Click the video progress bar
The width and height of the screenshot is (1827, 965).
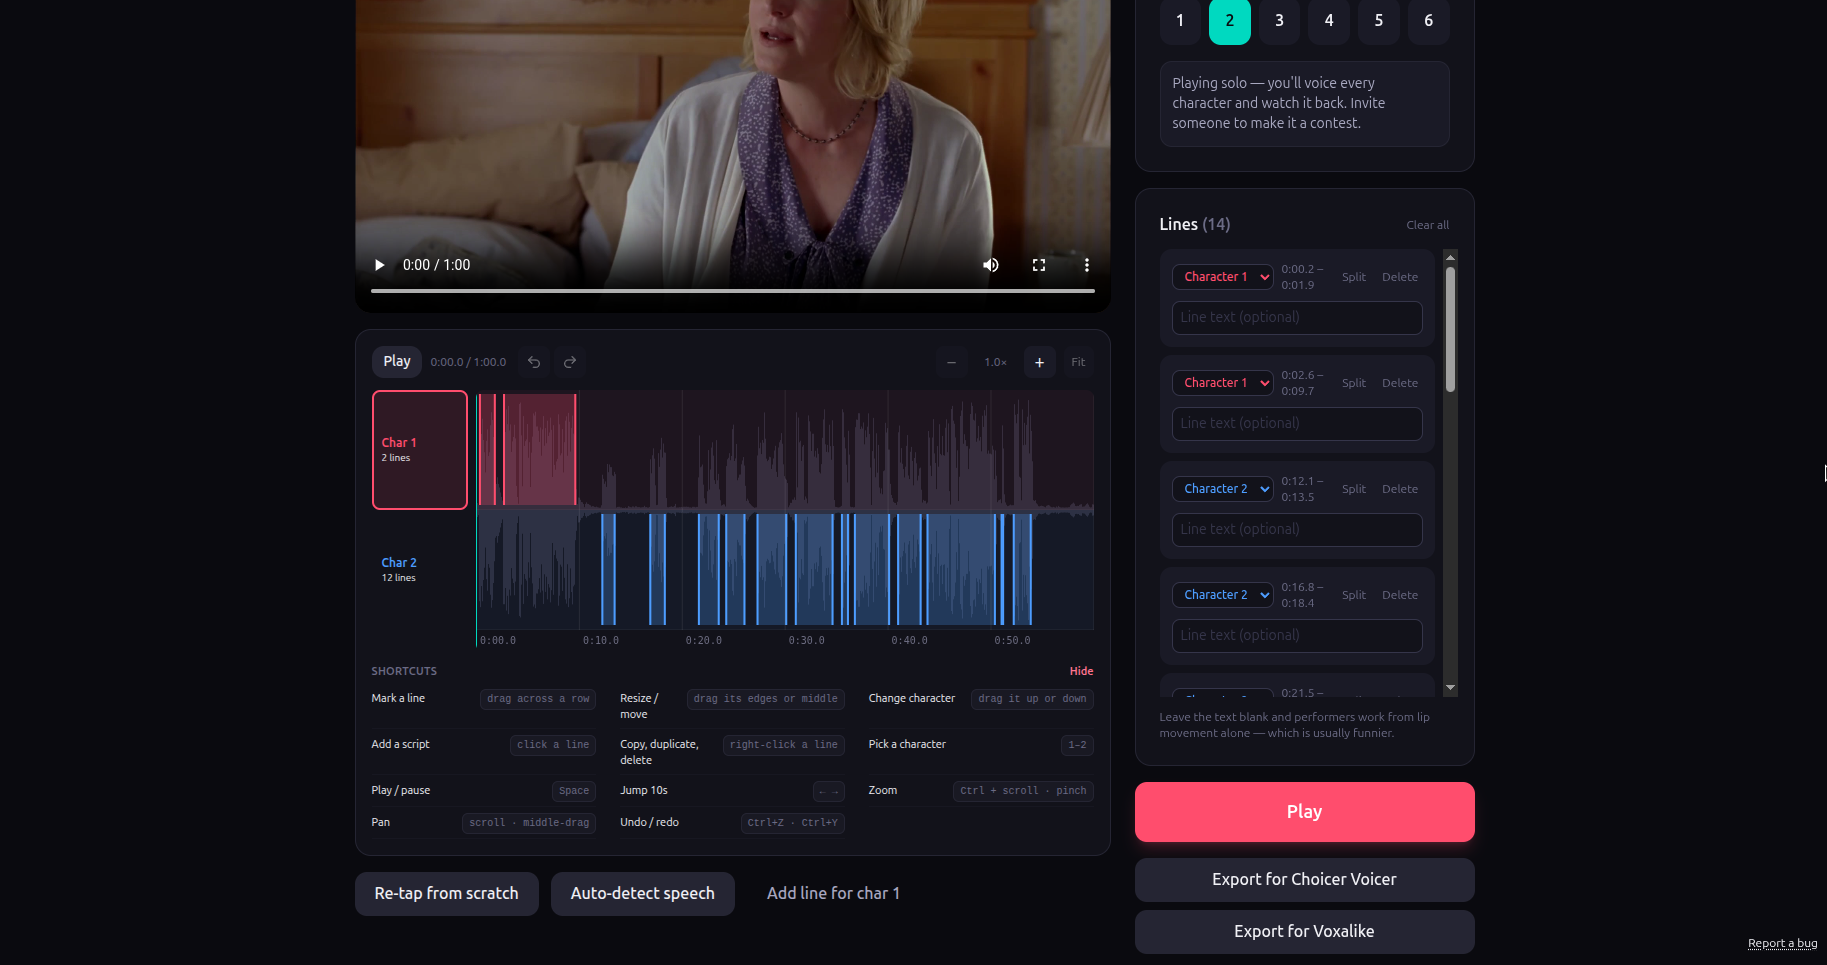pyautogui.click(x=733, y=291)
